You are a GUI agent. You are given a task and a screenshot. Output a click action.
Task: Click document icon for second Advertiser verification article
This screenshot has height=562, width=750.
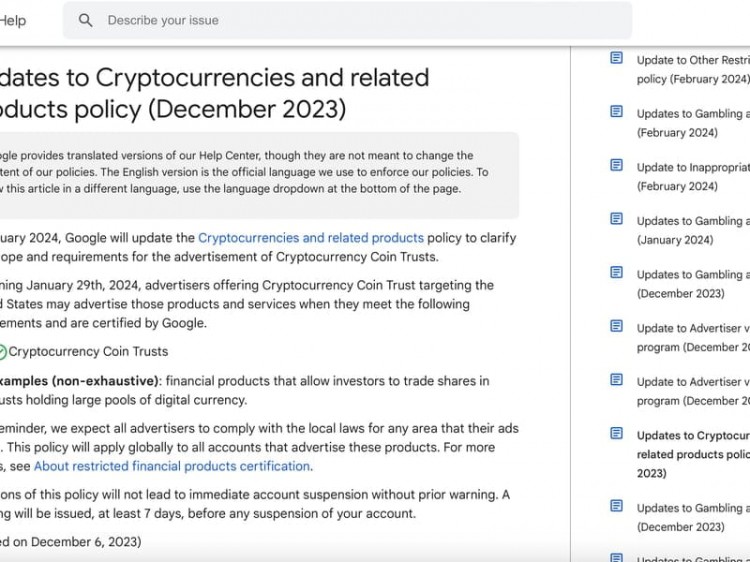tap(617, 380)
